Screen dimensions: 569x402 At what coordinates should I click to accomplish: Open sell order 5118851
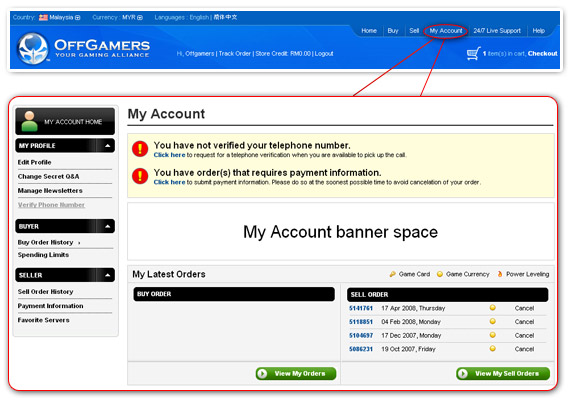pyautogui.click(x=361, y=322)
